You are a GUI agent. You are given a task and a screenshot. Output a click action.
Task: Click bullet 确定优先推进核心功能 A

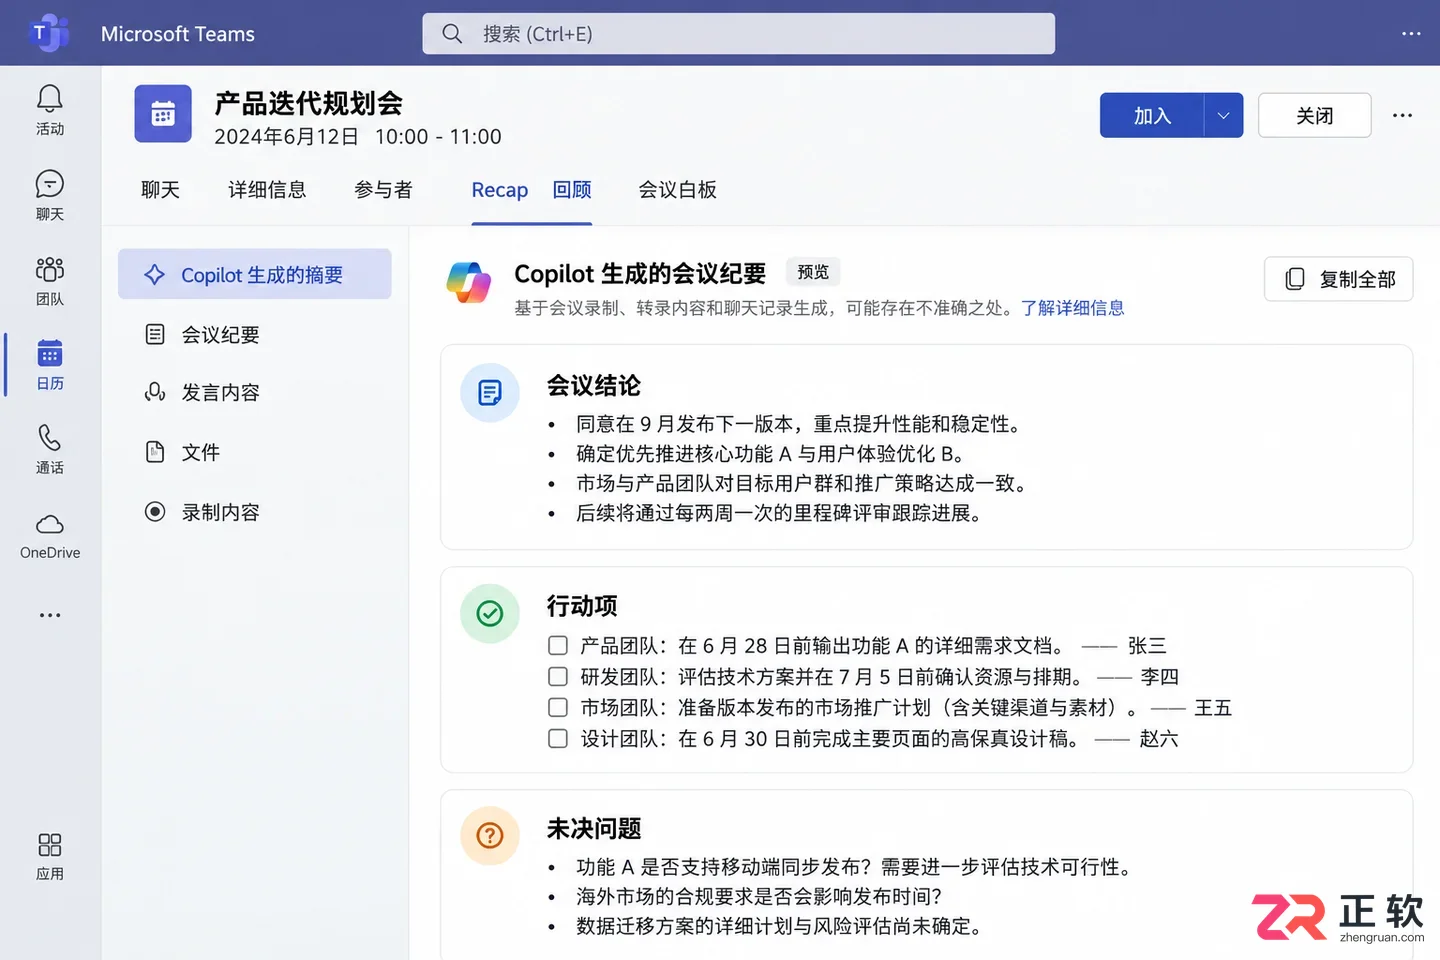[772, 454]
